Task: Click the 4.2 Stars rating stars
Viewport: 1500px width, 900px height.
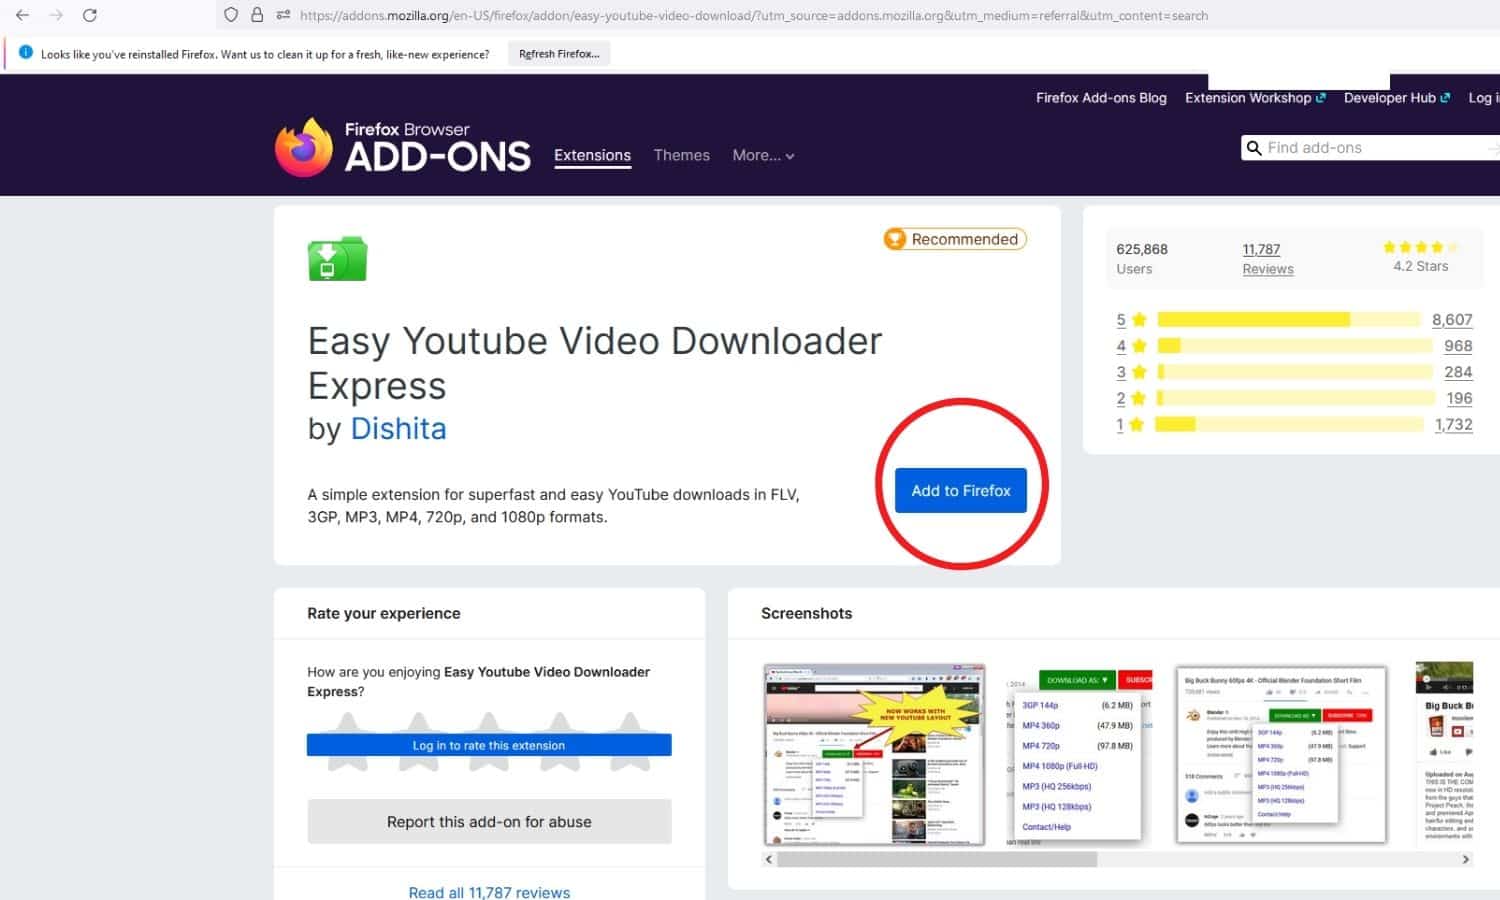Action: (1421, 247)
